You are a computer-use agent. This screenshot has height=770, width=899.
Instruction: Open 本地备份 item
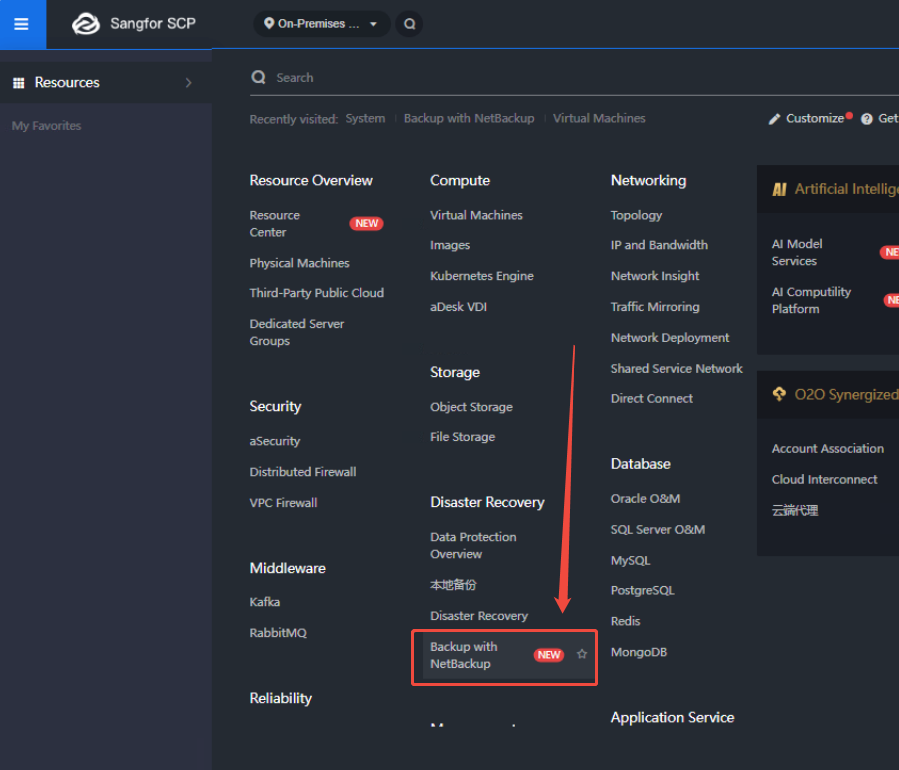[x=454, y=585]
